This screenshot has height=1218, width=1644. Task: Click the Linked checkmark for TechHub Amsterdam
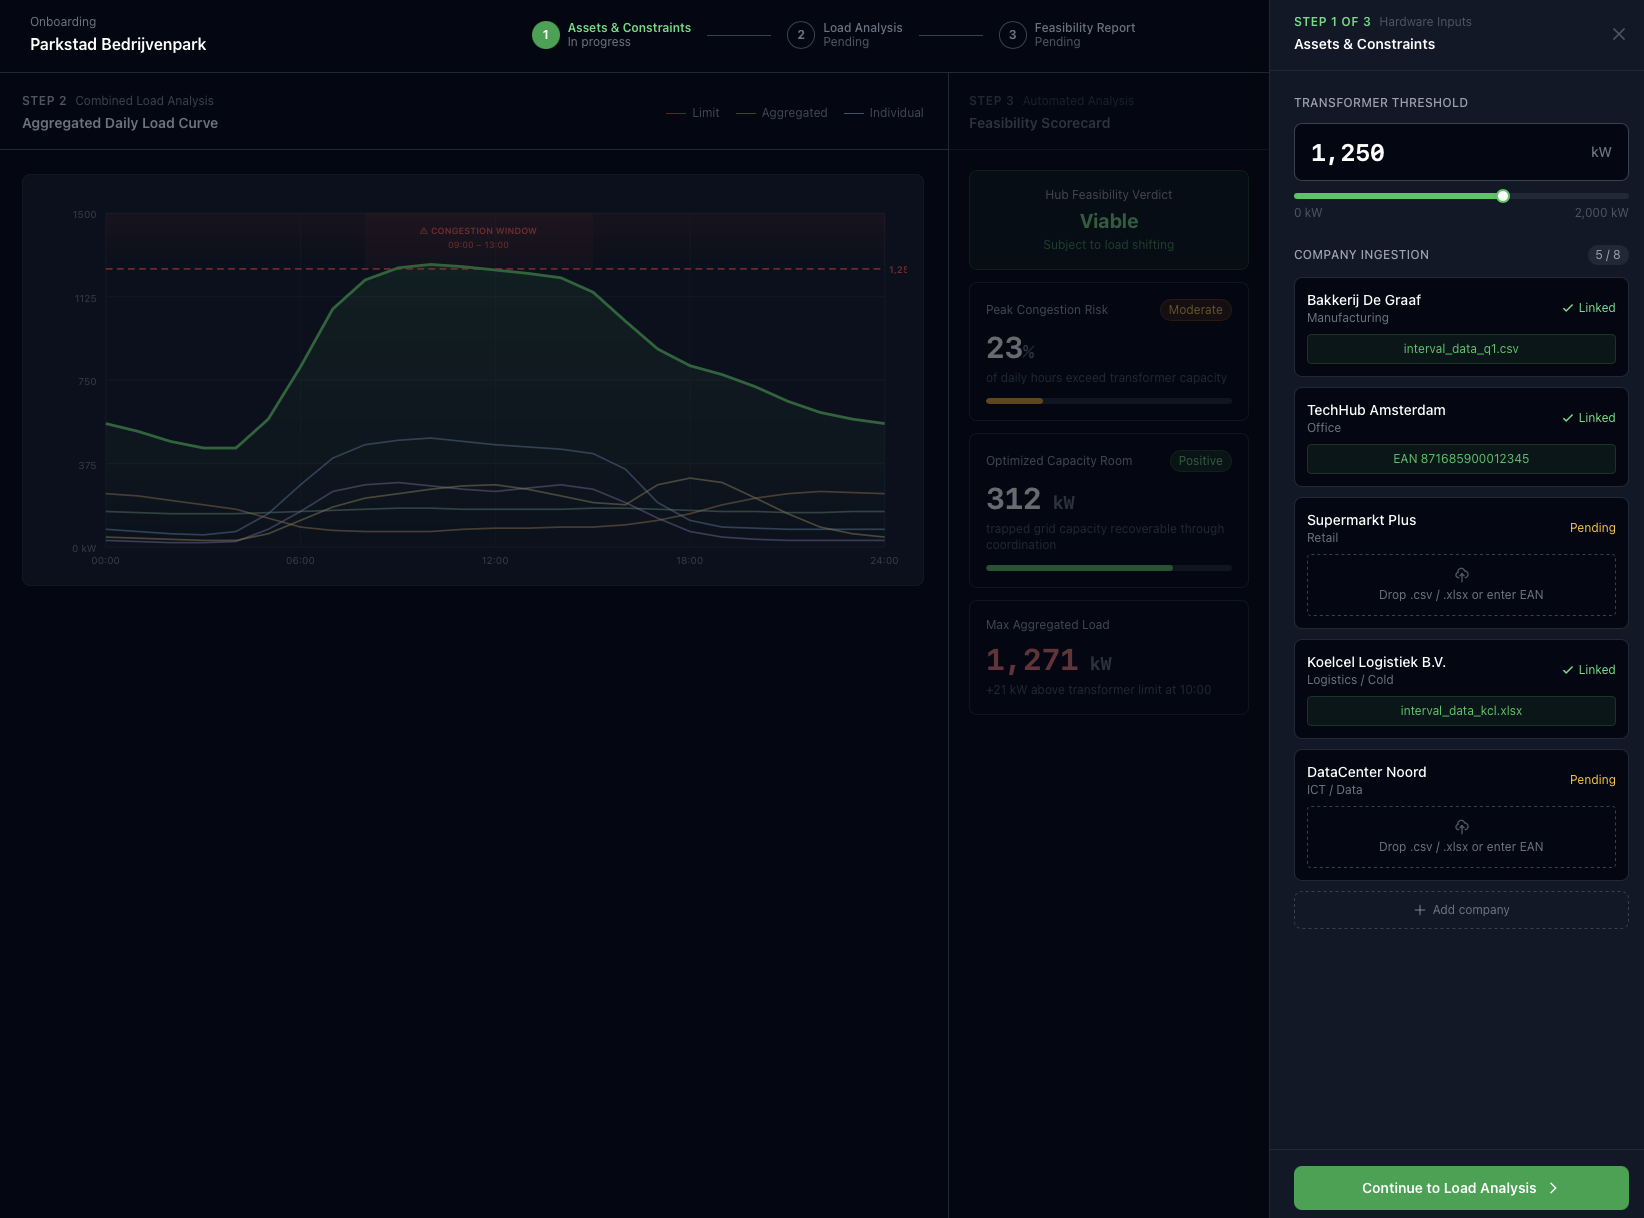(x=1568, y=418)
